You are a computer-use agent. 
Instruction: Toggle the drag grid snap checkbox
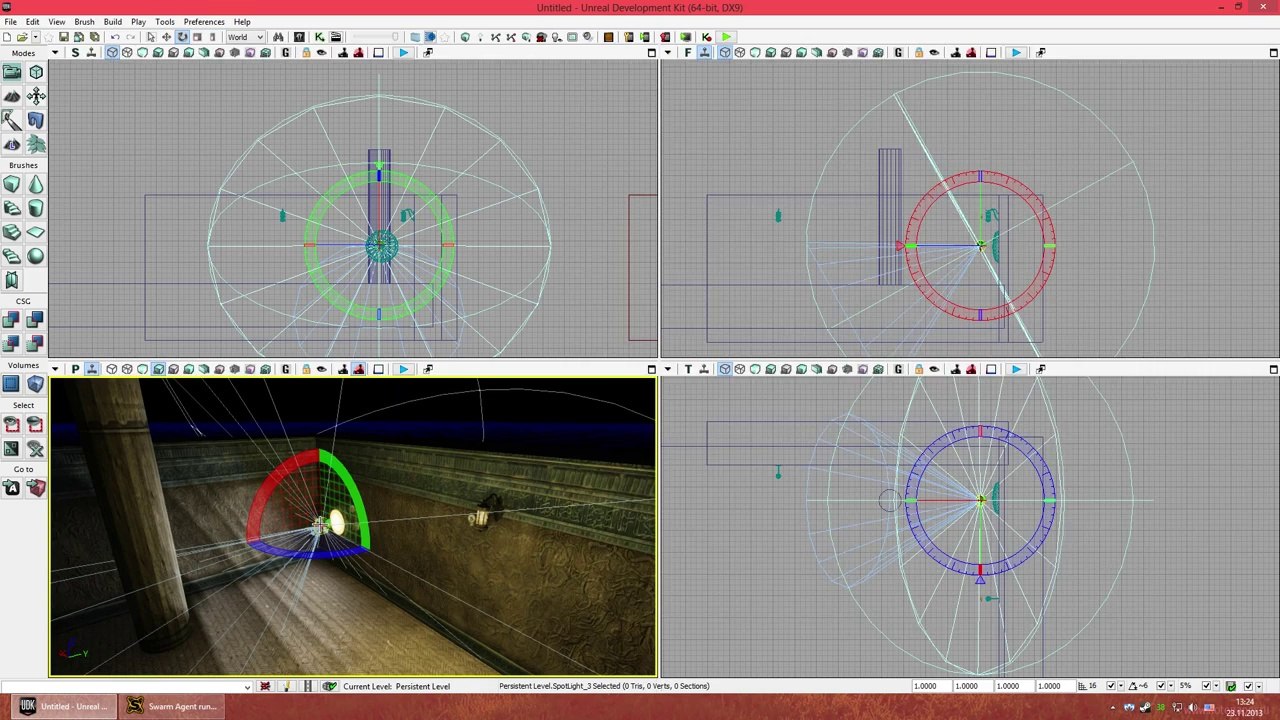[1111, 686]
